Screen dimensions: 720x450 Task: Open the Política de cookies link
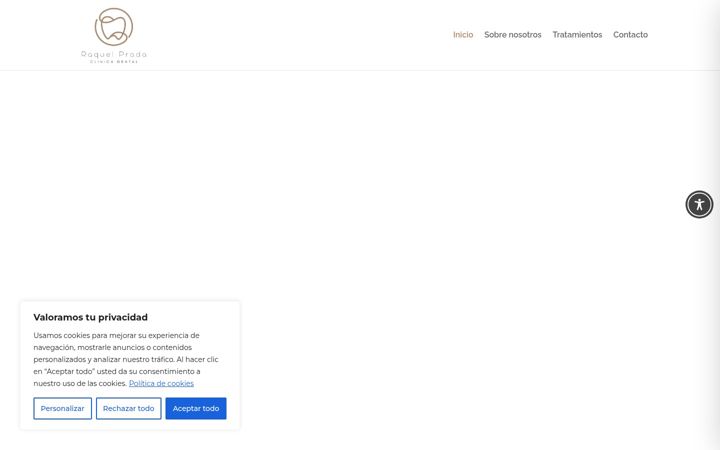click(161, 383)
